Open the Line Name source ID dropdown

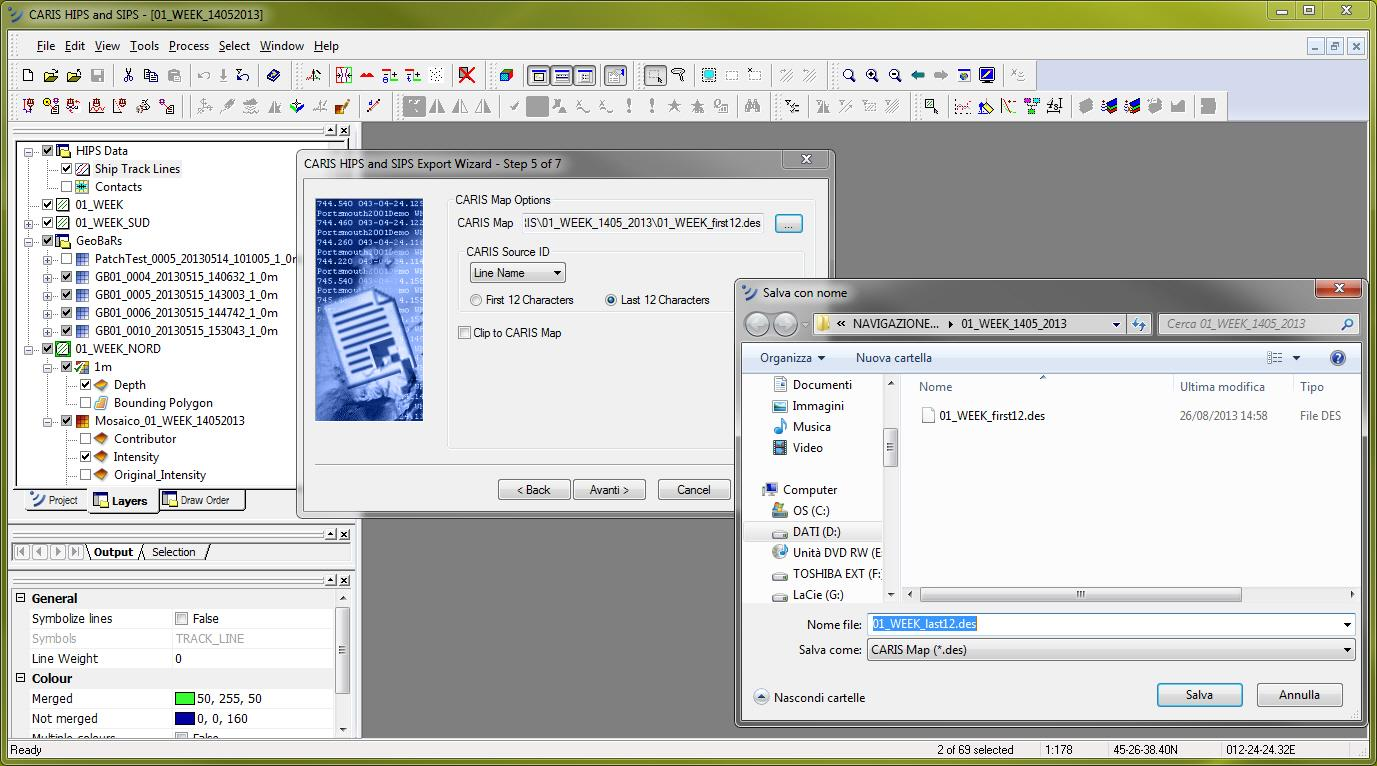click(518, 273)
